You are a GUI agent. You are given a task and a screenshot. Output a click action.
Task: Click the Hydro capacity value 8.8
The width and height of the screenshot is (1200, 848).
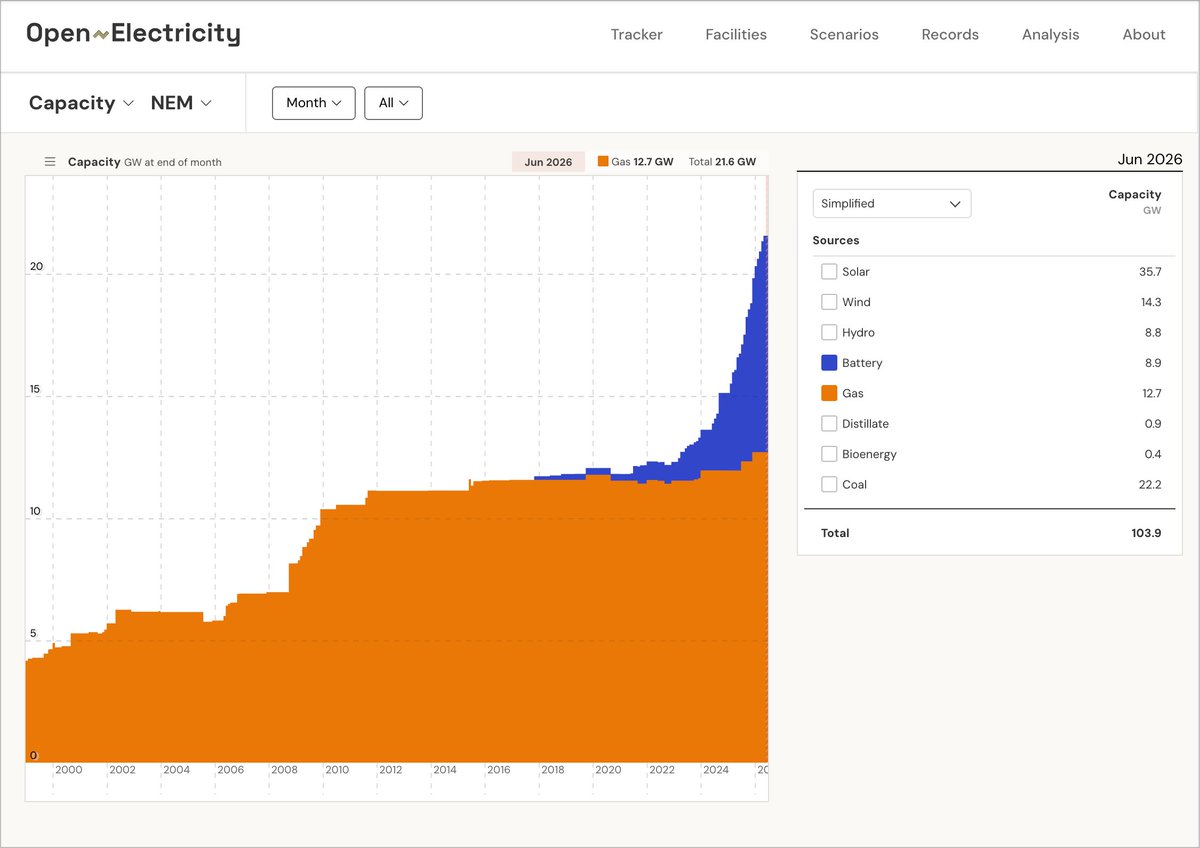[x=1153, y=332]
